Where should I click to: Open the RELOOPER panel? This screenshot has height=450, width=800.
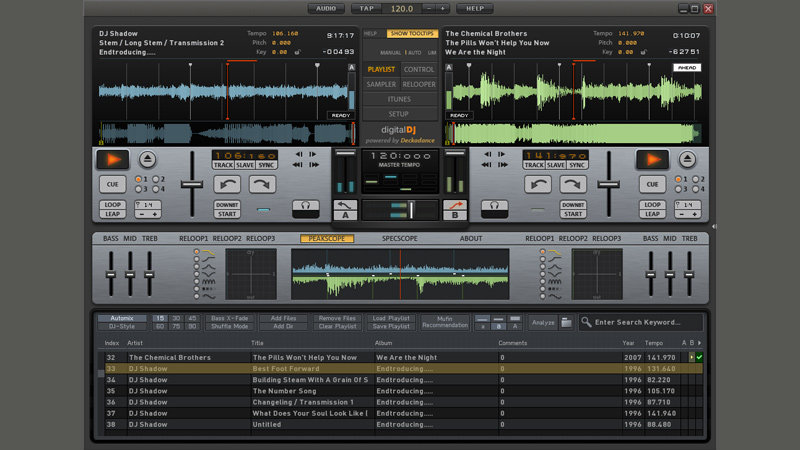point(419,84)
